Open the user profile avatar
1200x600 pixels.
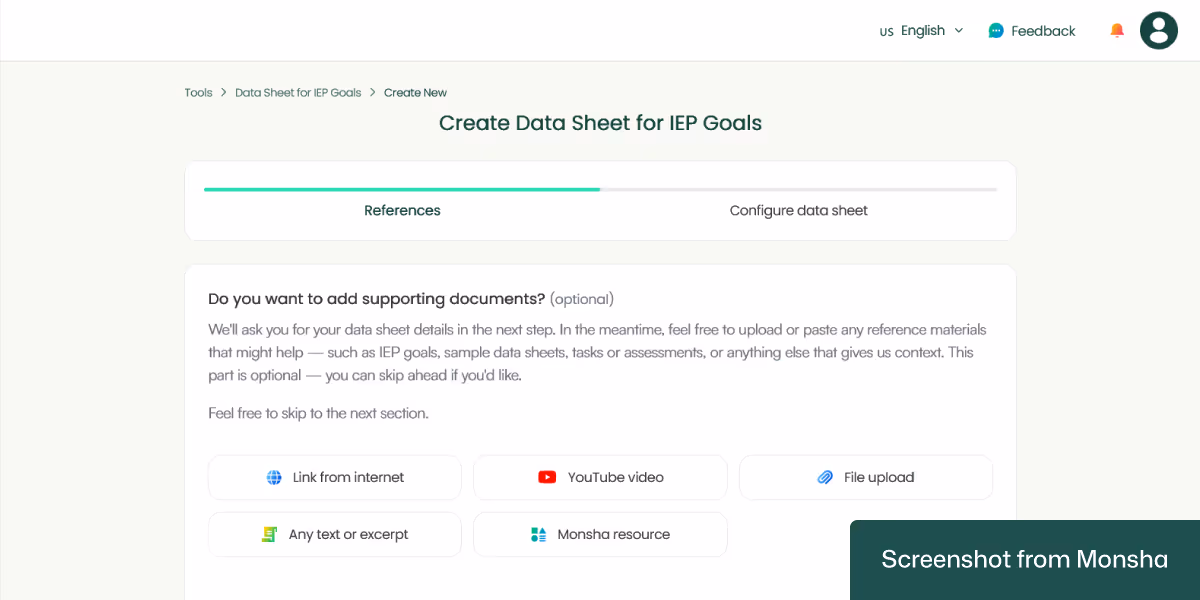1159,30
